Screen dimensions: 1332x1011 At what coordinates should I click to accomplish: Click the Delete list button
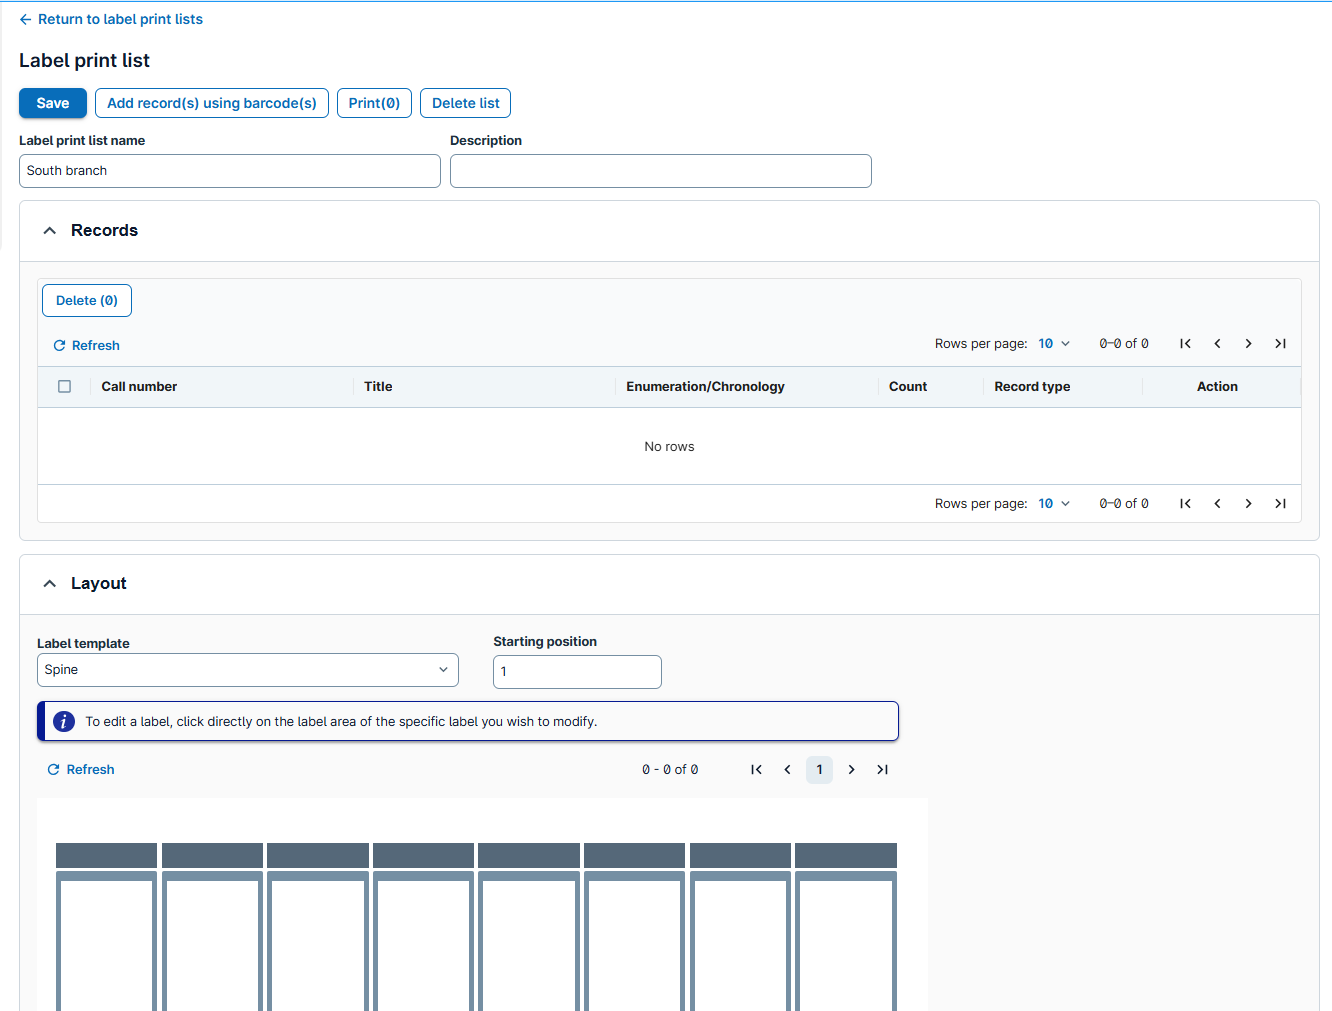click(x=465, y=104)
